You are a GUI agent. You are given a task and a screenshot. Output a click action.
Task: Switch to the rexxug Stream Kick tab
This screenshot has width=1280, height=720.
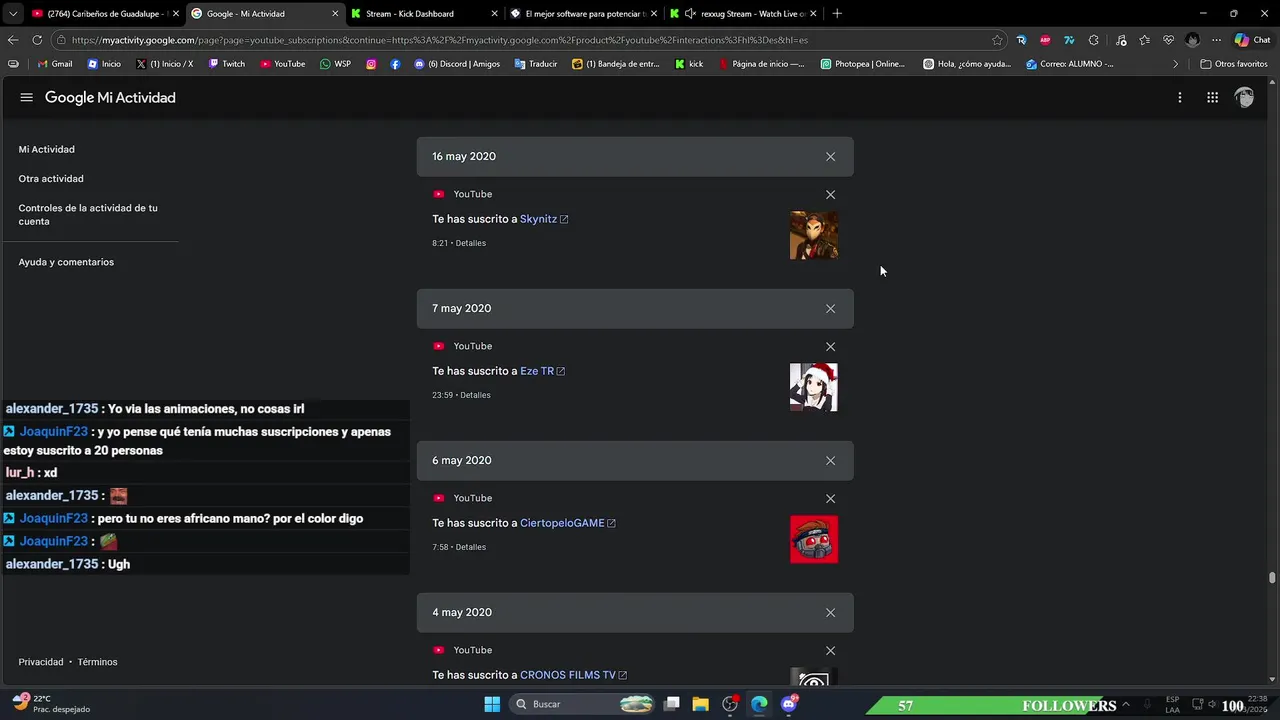[742, 14]
